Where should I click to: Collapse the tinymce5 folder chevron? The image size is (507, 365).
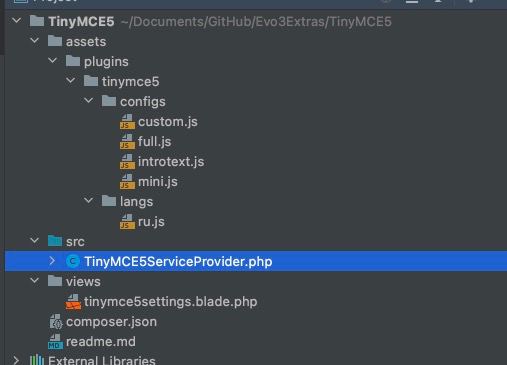[x=70, y=81]
